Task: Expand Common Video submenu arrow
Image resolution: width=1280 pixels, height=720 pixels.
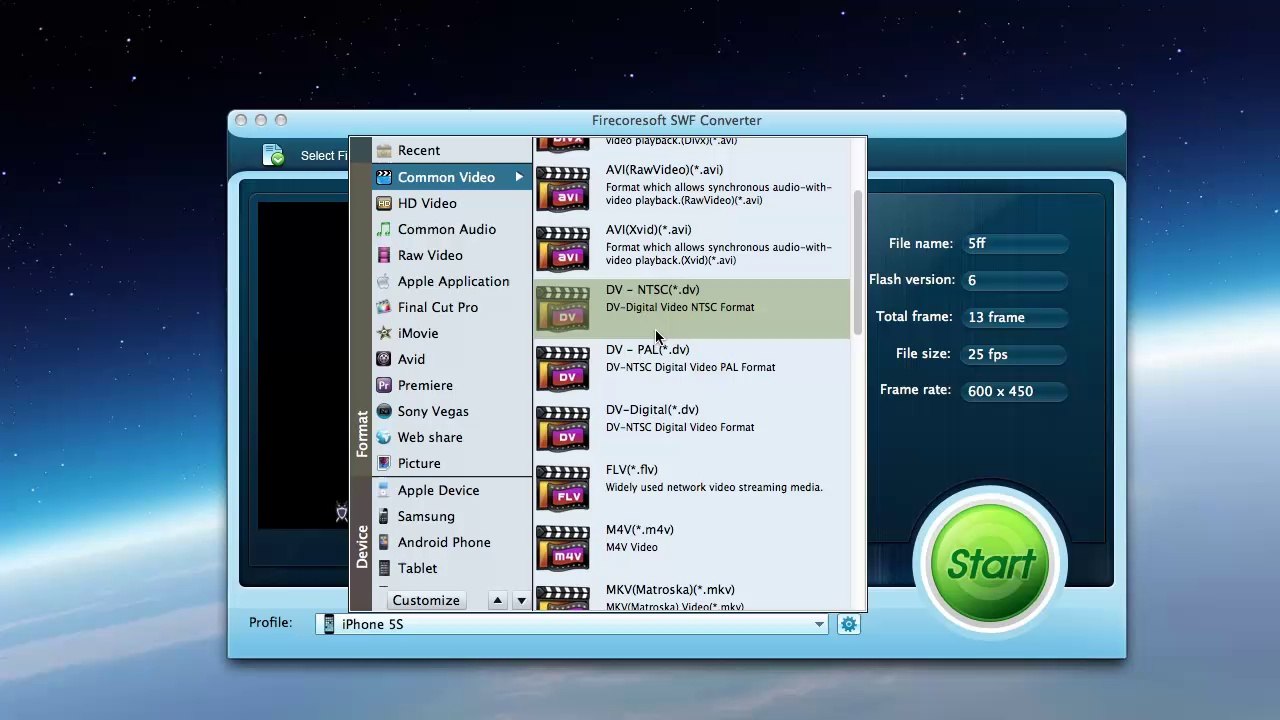Action: pyautogui.click(x=519, y=177)
